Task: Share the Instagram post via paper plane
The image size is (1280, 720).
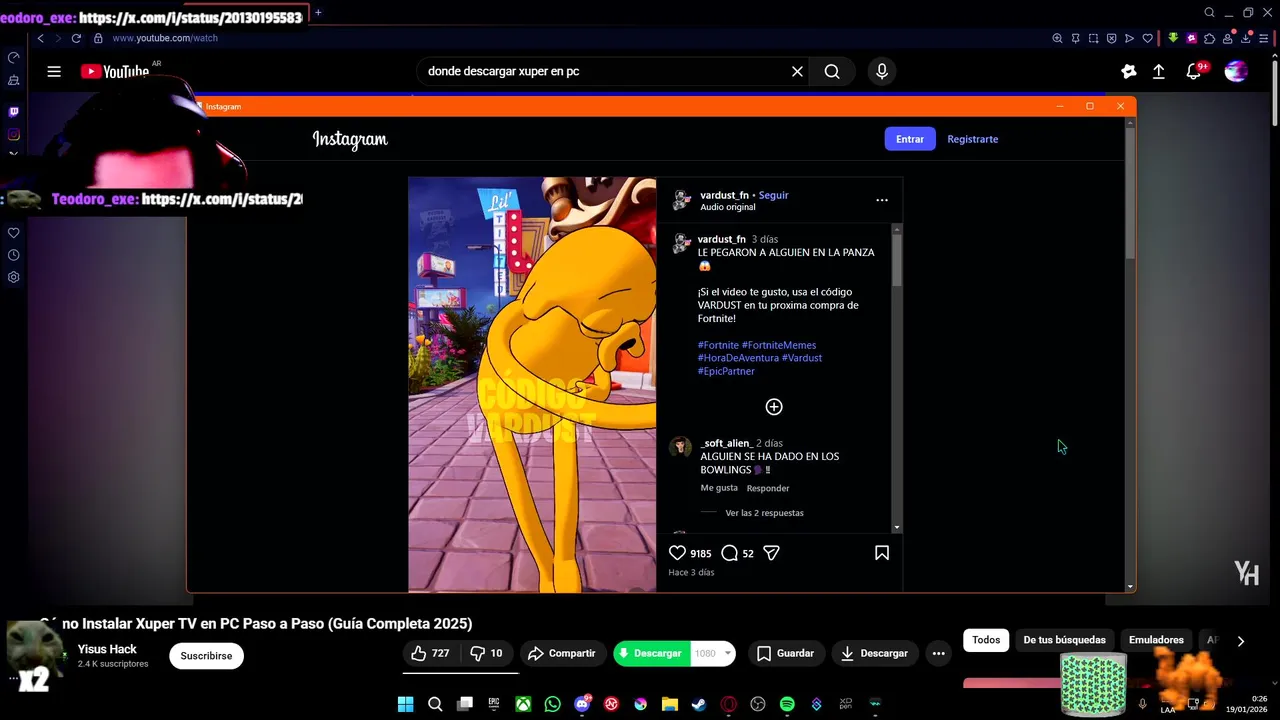Action: pos(771,553)
